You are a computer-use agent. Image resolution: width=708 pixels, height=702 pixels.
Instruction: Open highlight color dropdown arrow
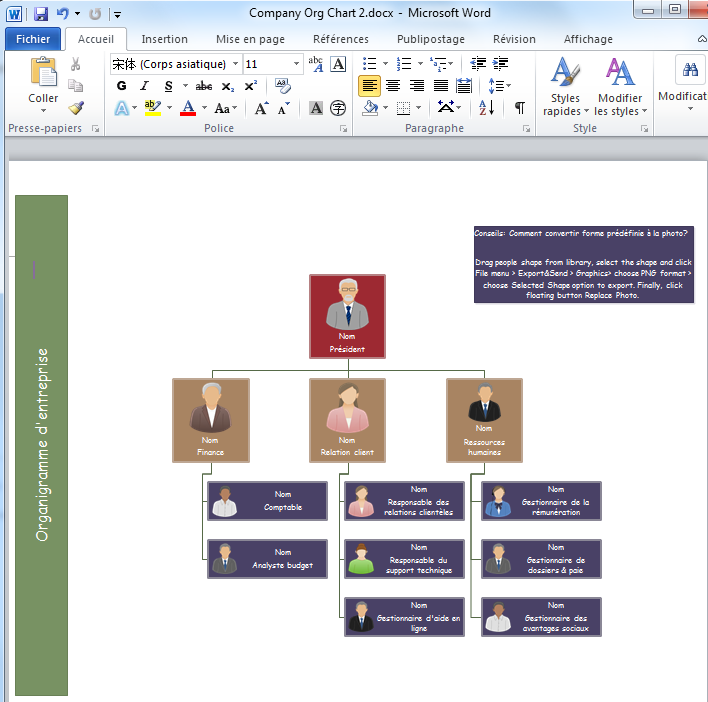(169, 108)
